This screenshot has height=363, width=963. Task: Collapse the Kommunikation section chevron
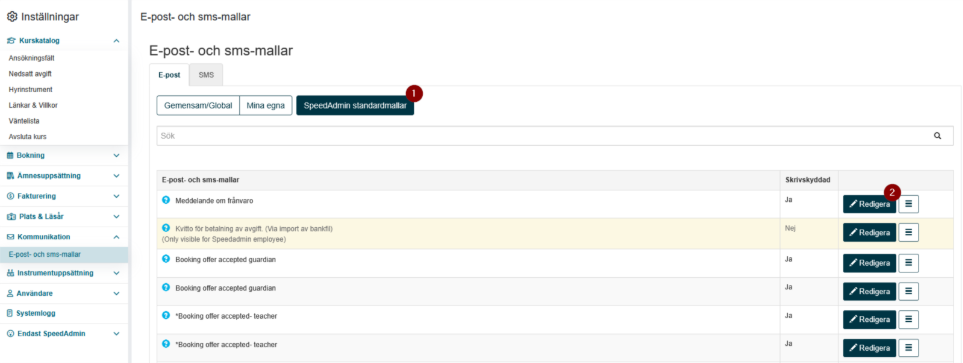coord(117,236)
